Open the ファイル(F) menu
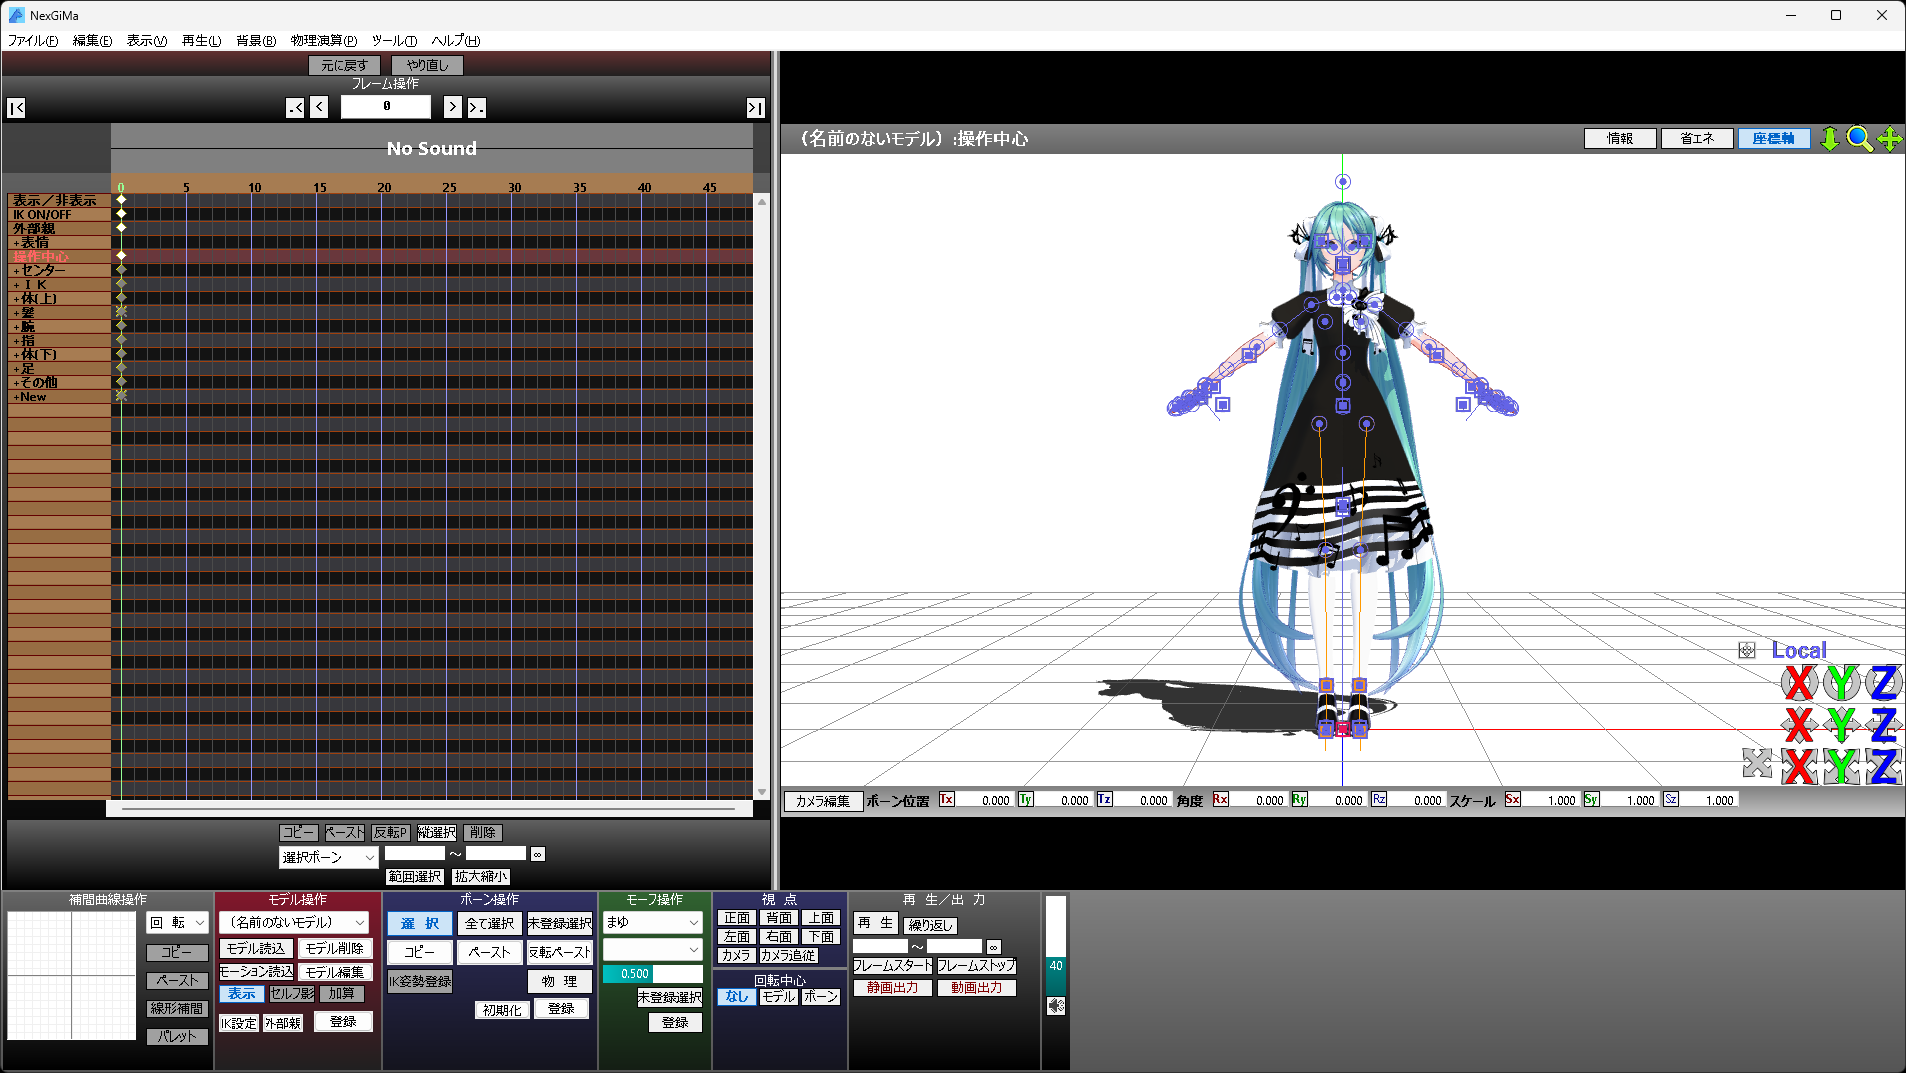The image size is (1906, 1073). [33, 41]
